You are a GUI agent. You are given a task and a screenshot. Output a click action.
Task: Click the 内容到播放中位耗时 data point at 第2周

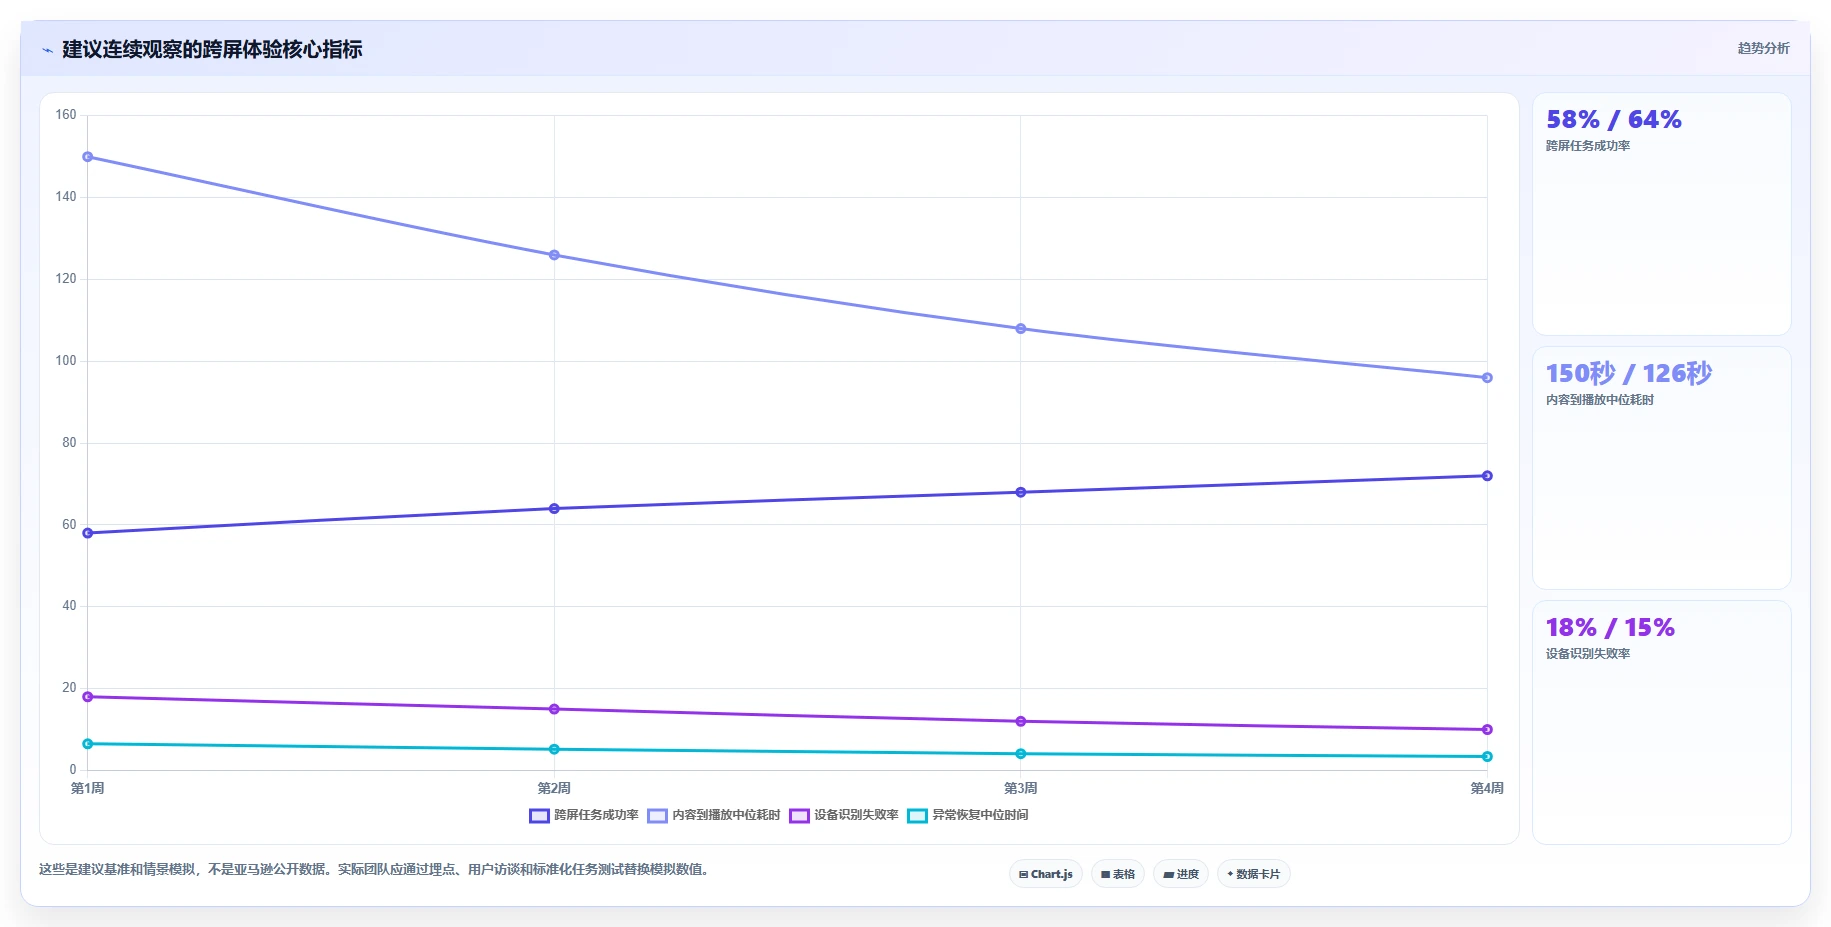(554, 255)
